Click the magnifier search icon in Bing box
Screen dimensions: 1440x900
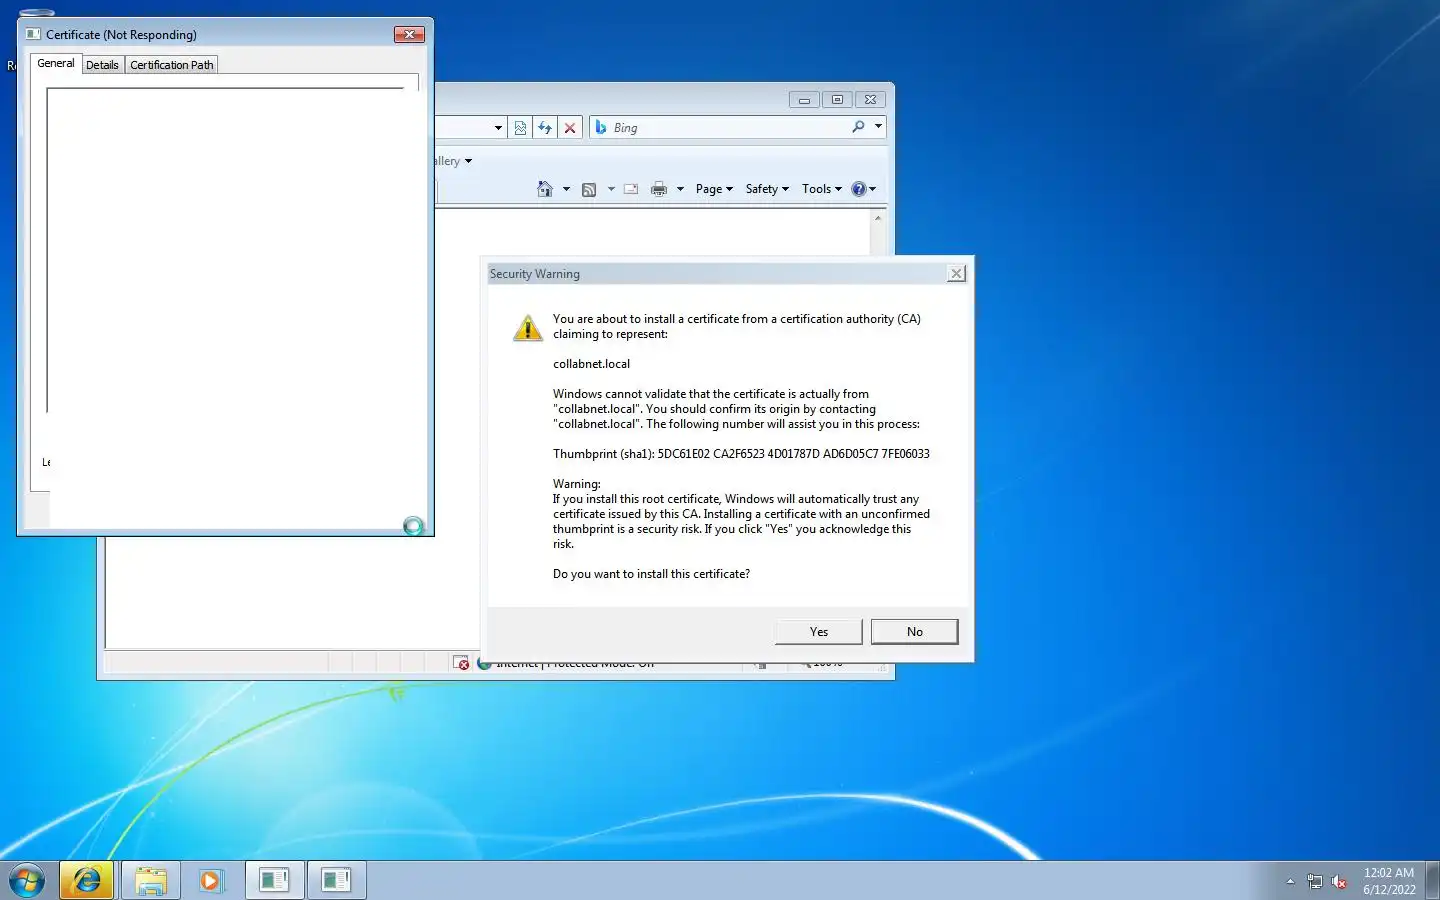point(858,127)
